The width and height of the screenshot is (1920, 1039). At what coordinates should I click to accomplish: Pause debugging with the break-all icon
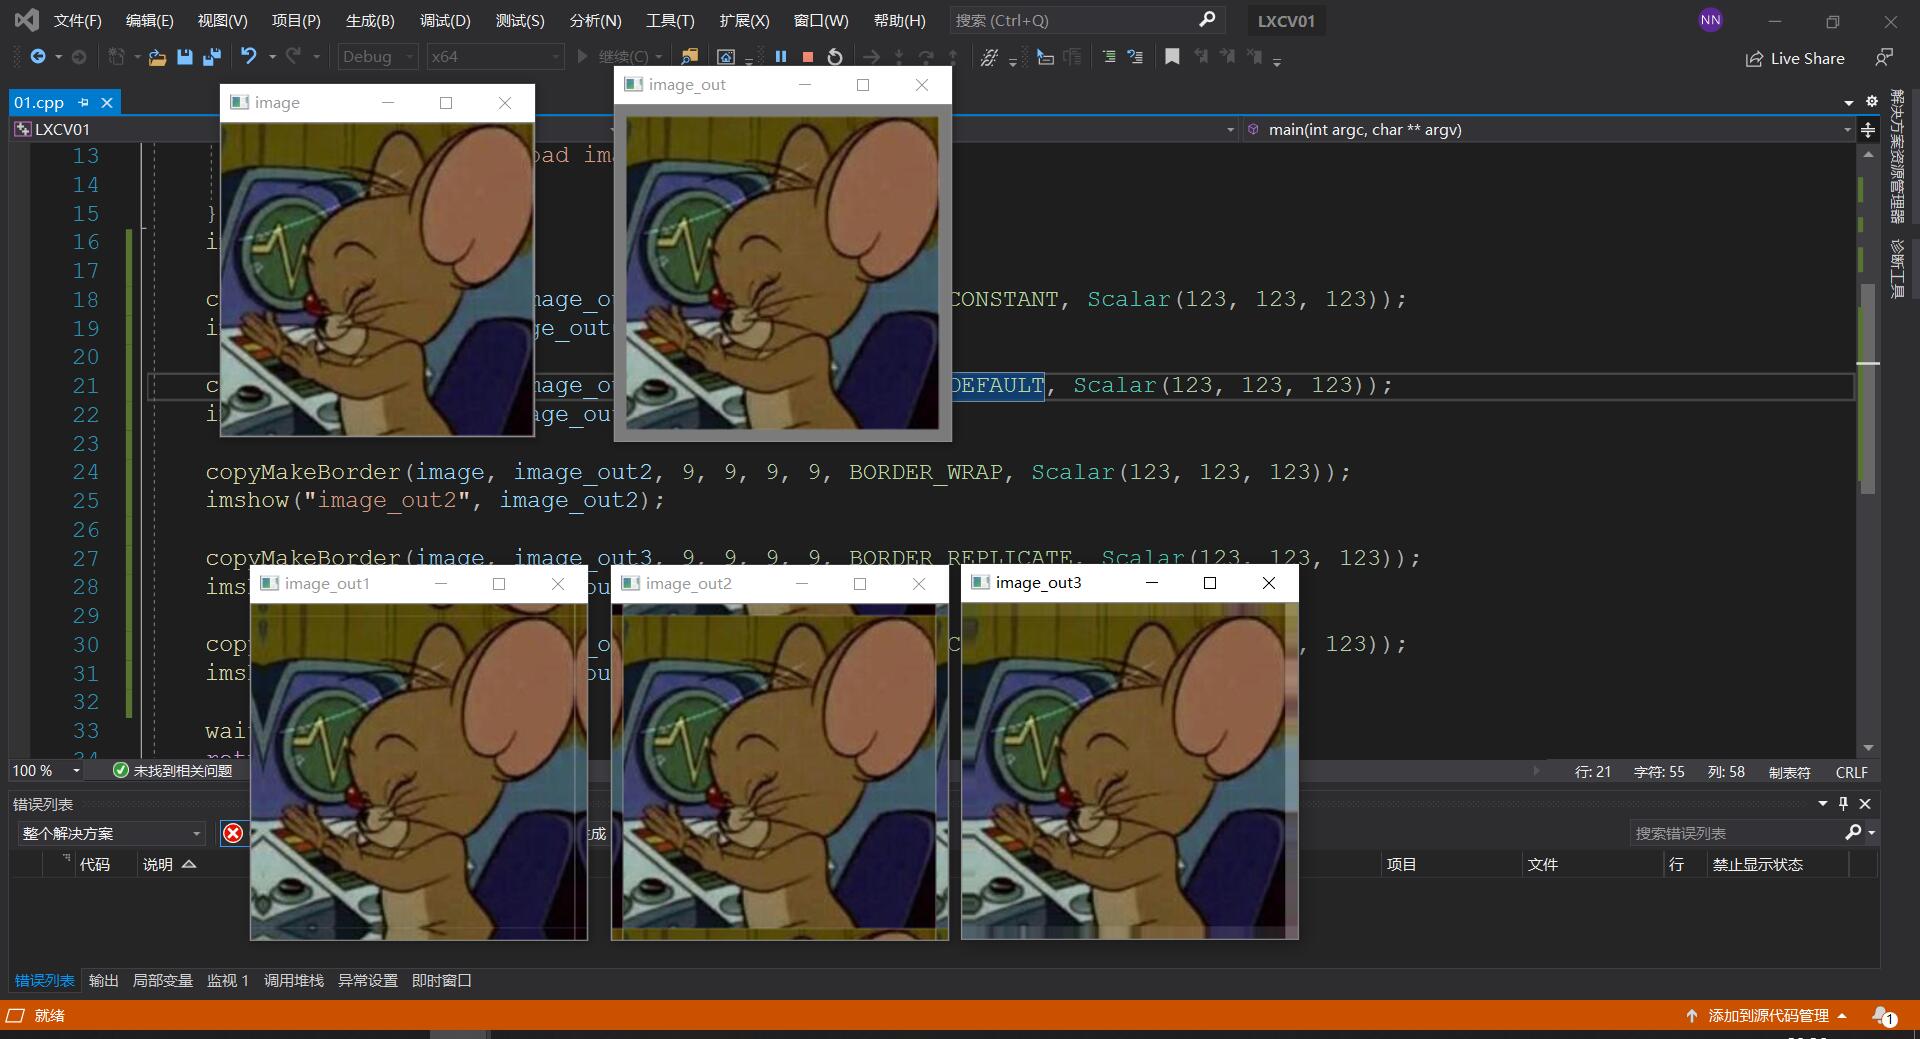click(x=781, y=57)
